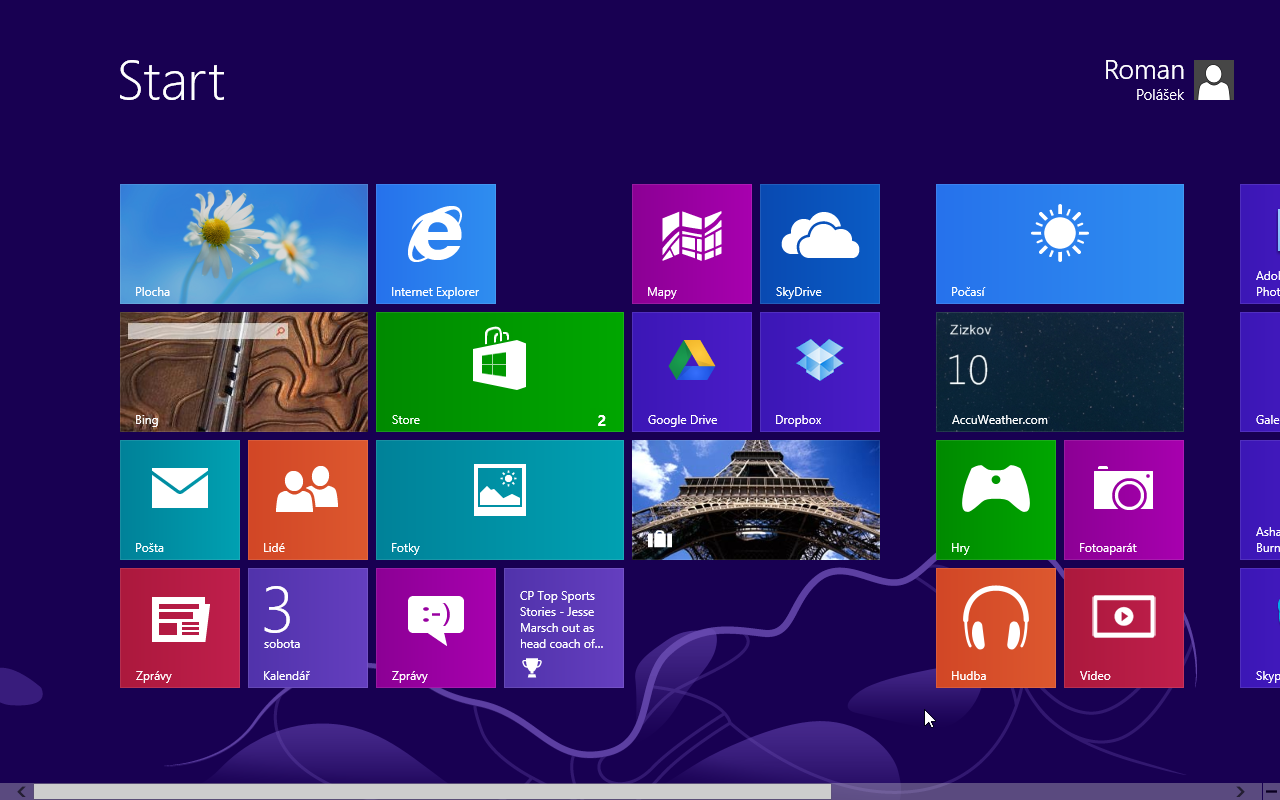This screenshot has width=1280, height=800.
Task: Click the Roman Polášek user account picture
Action: tap(1214, 80)
